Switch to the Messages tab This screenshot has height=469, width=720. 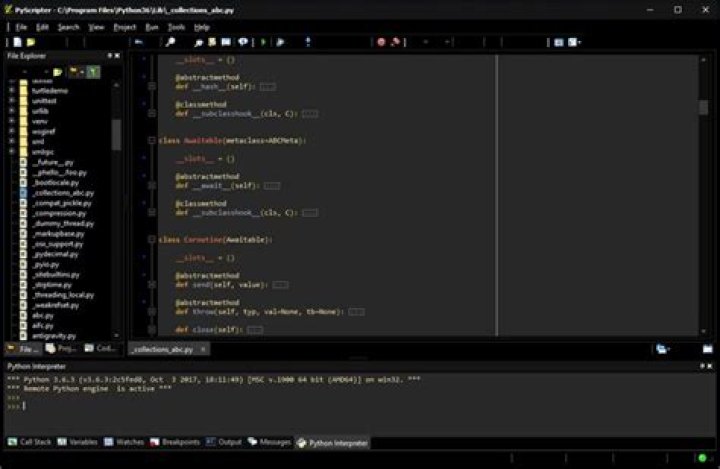click(x=270, y=442)
